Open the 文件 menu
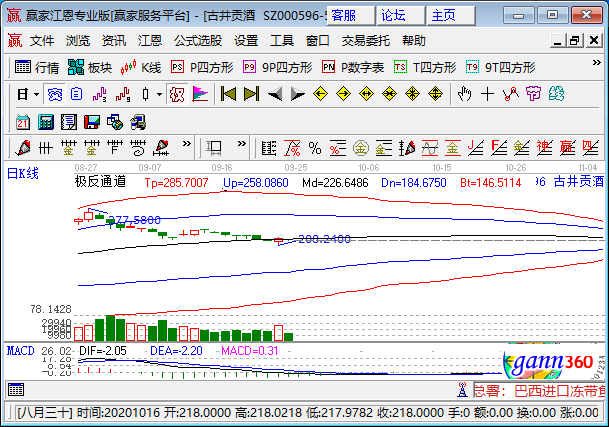 (x=42, y=40)
